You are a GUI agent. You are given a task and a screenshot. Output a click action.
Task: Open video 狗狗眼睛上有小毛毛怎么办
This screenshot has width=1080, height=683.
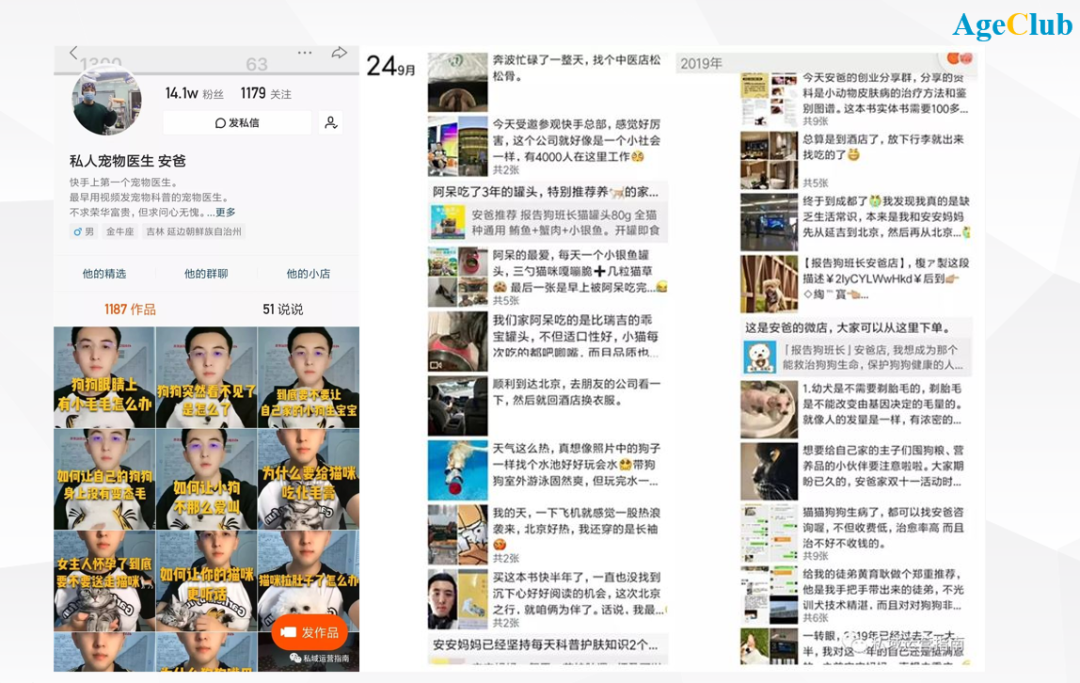(104, 377)
